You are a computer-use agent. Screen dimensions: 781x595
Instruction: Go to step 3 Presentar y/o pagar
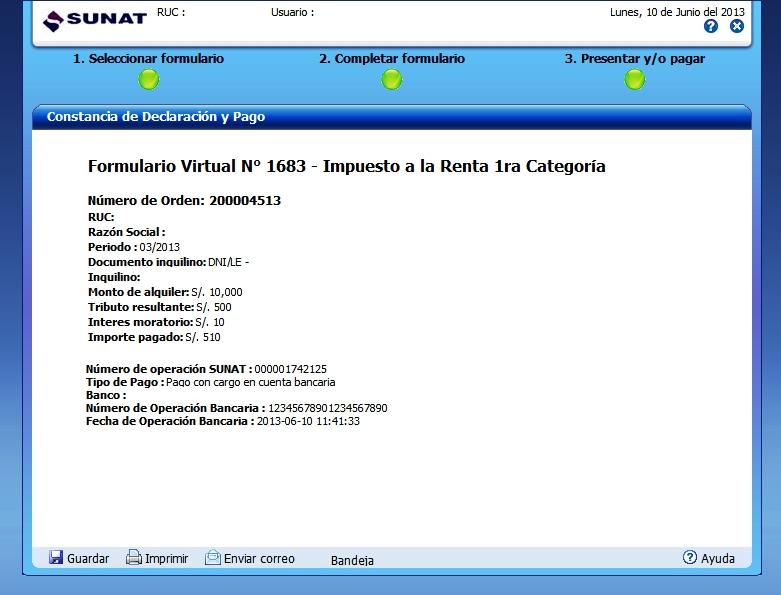tap(635, 59)
